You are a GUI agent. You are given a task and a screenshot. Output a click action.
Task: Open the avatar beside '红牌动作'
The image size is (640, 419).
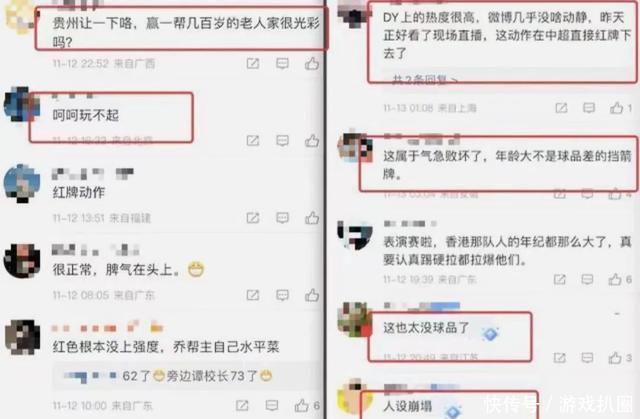tap(22, 184)
